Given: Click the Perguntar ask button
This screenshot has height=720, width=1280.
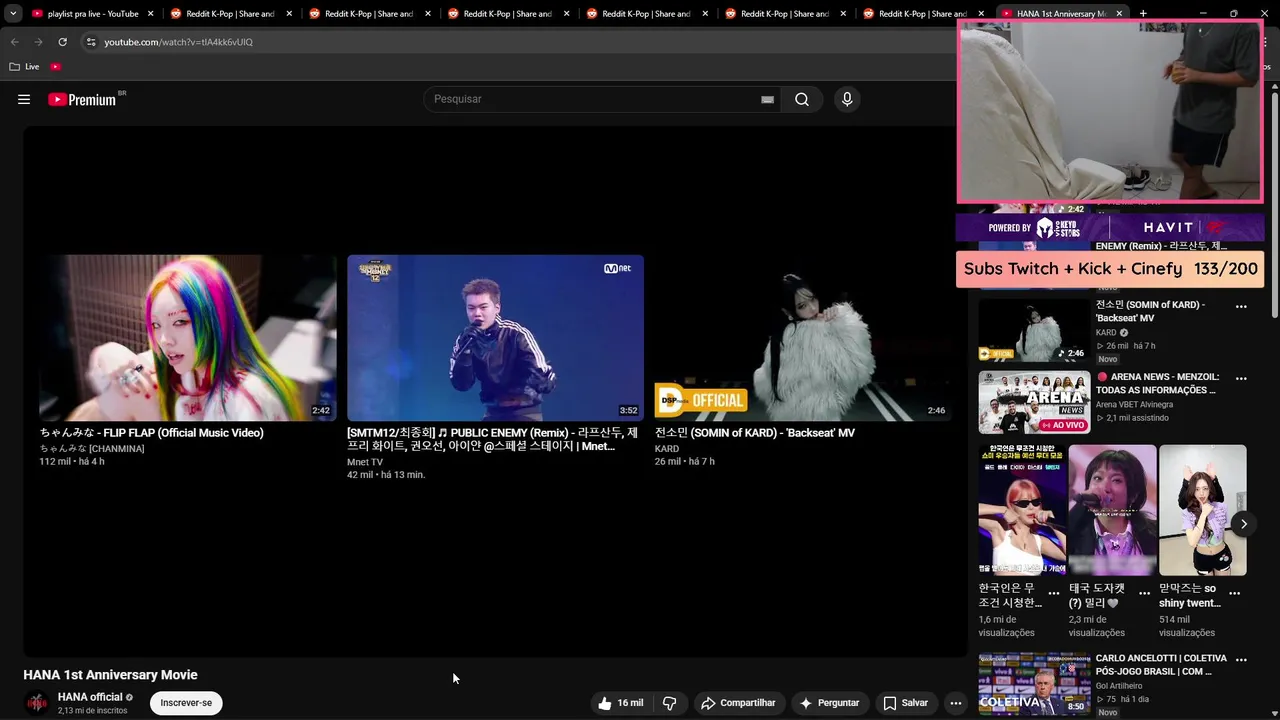Looking at the screenshot, I should click(x=829, y=703).
